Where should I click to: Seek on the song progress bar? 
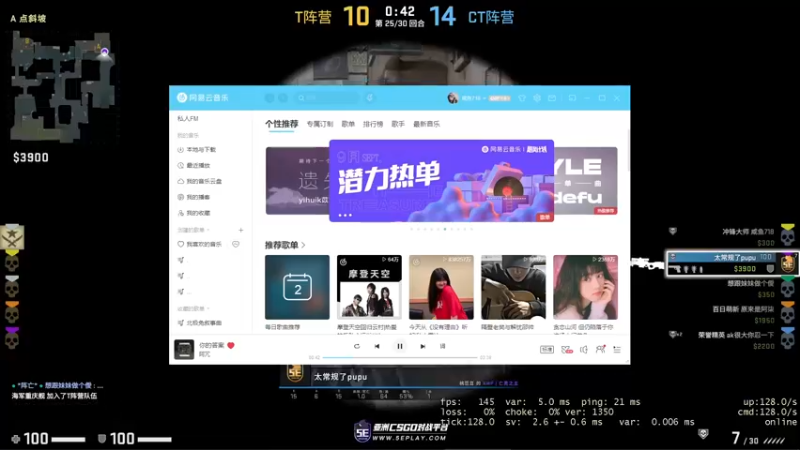pyautogui.click(x=400, y=358)
